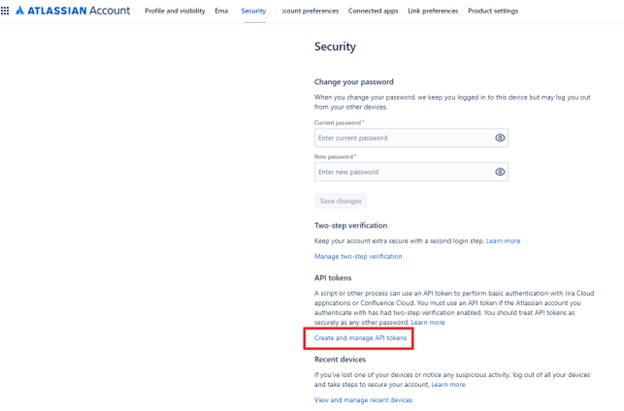Open View and manage recent devices

click(x=363, y=400)
